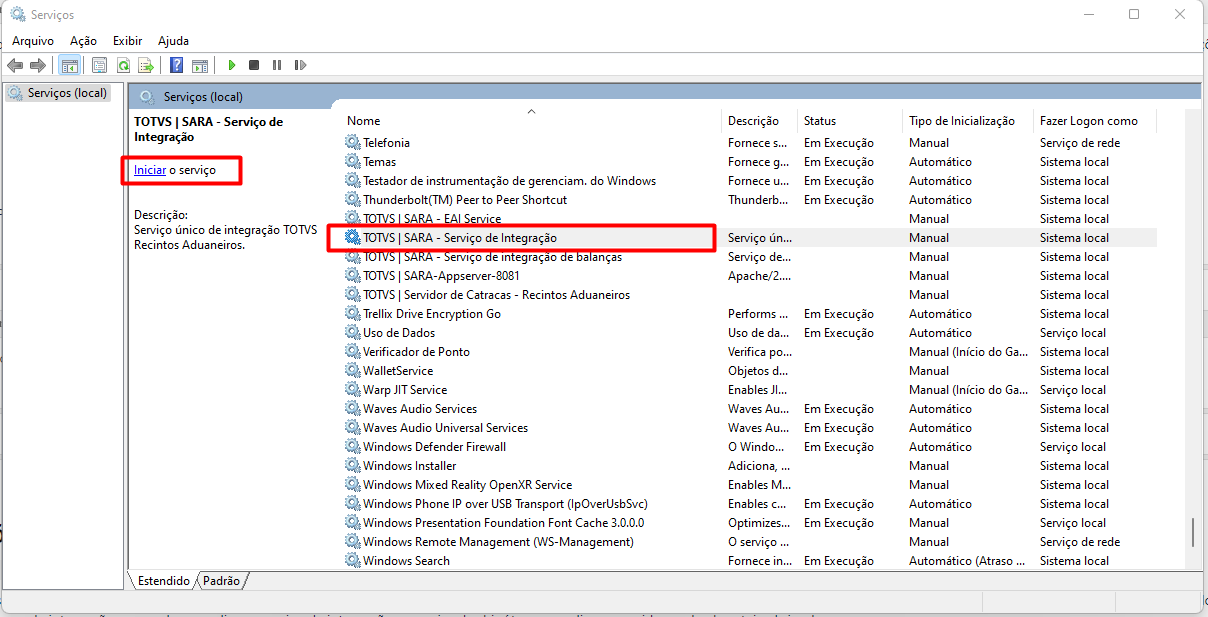Click the gear icon beside Telefonia
Image resolution: width=1208 pixels, height=617 pixels.
click(353, 143)
